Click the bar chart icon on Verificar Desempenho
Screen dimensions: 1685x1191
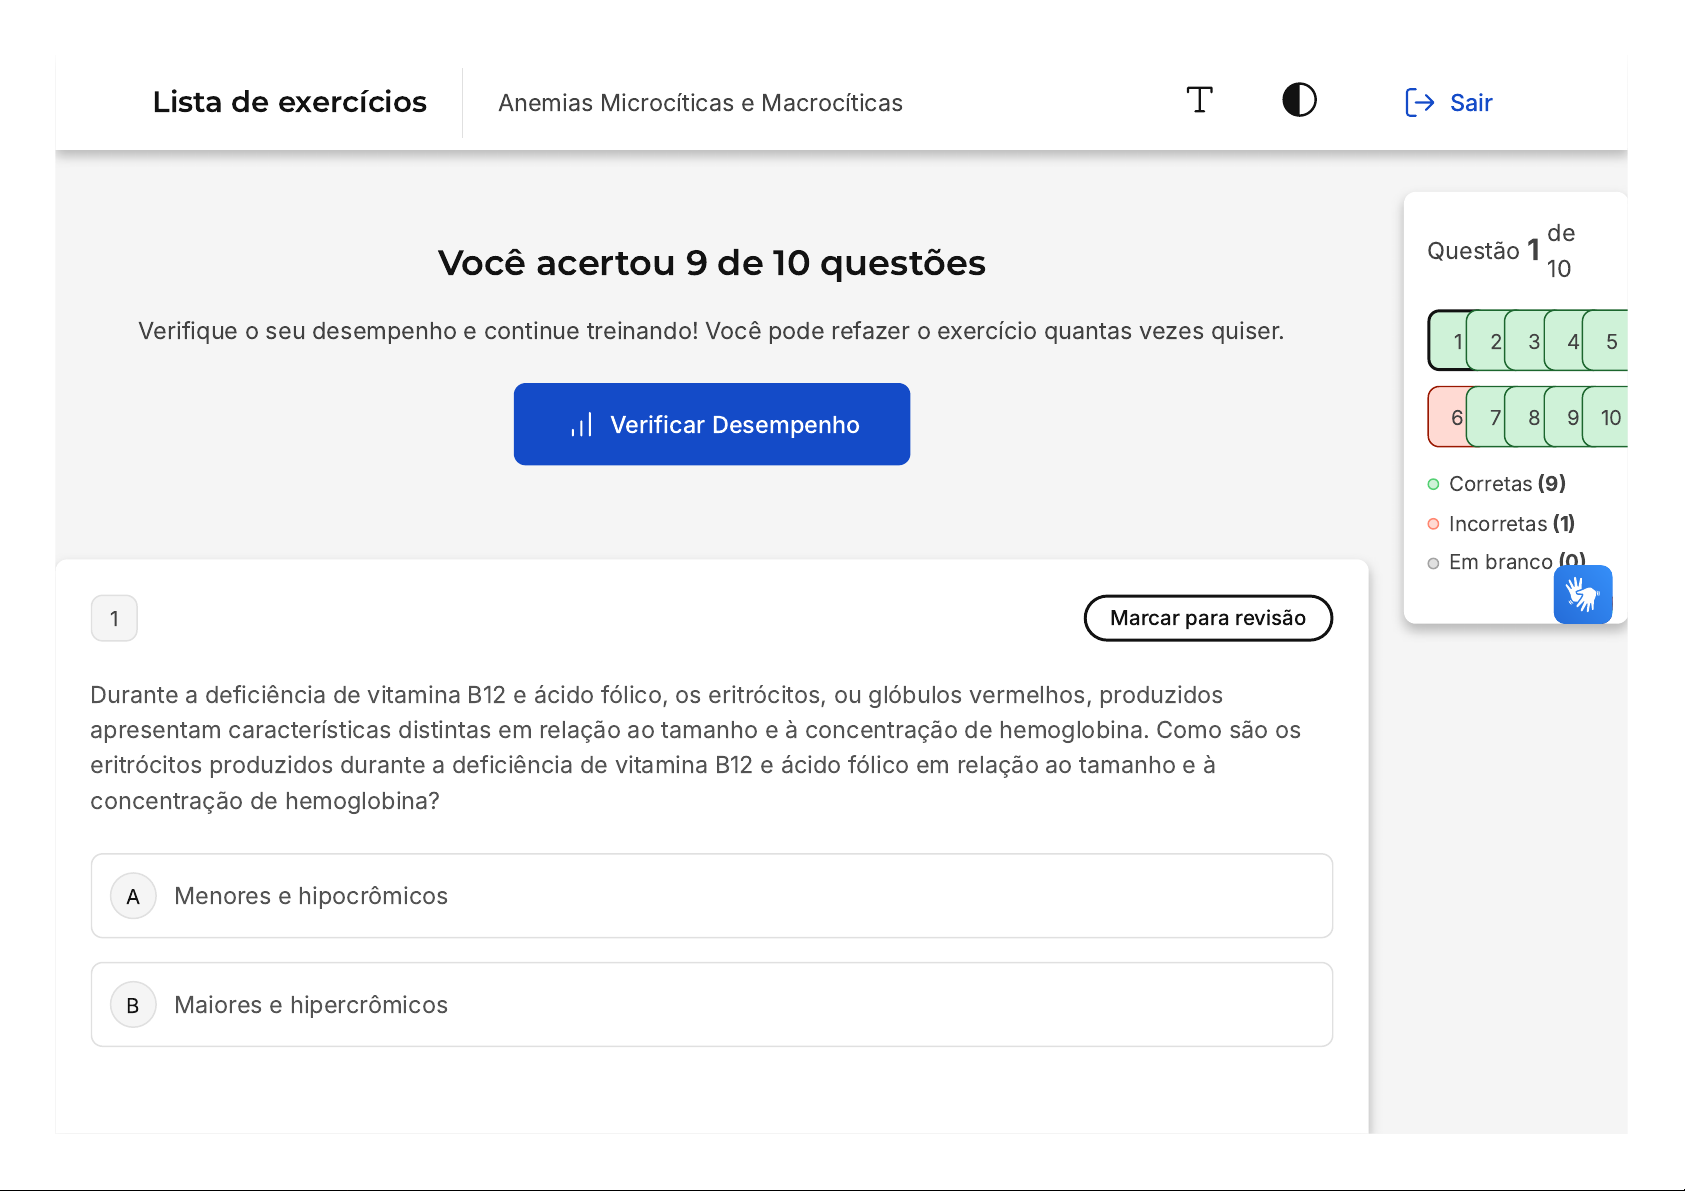point(582,425)
